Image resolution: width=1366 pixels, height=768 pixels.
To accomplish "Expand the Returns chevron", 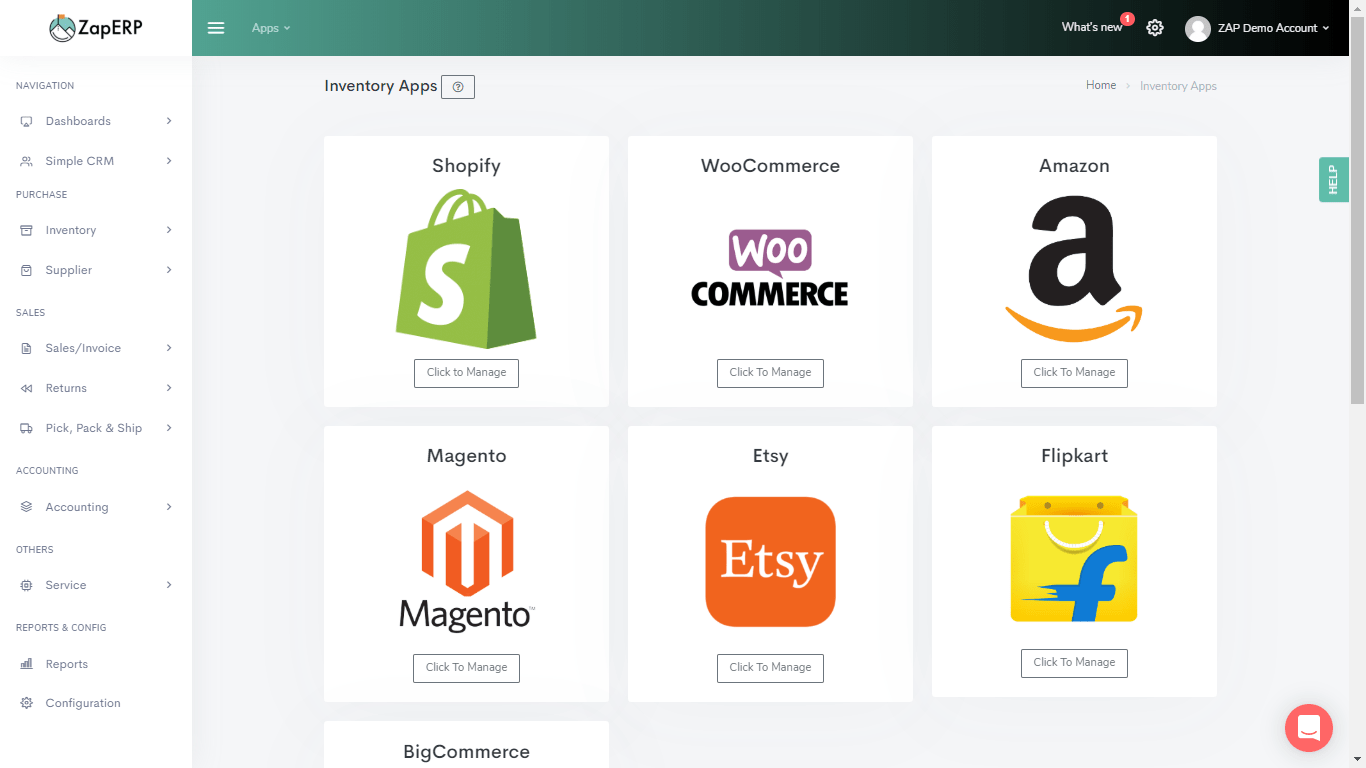I will coord(169,388).
